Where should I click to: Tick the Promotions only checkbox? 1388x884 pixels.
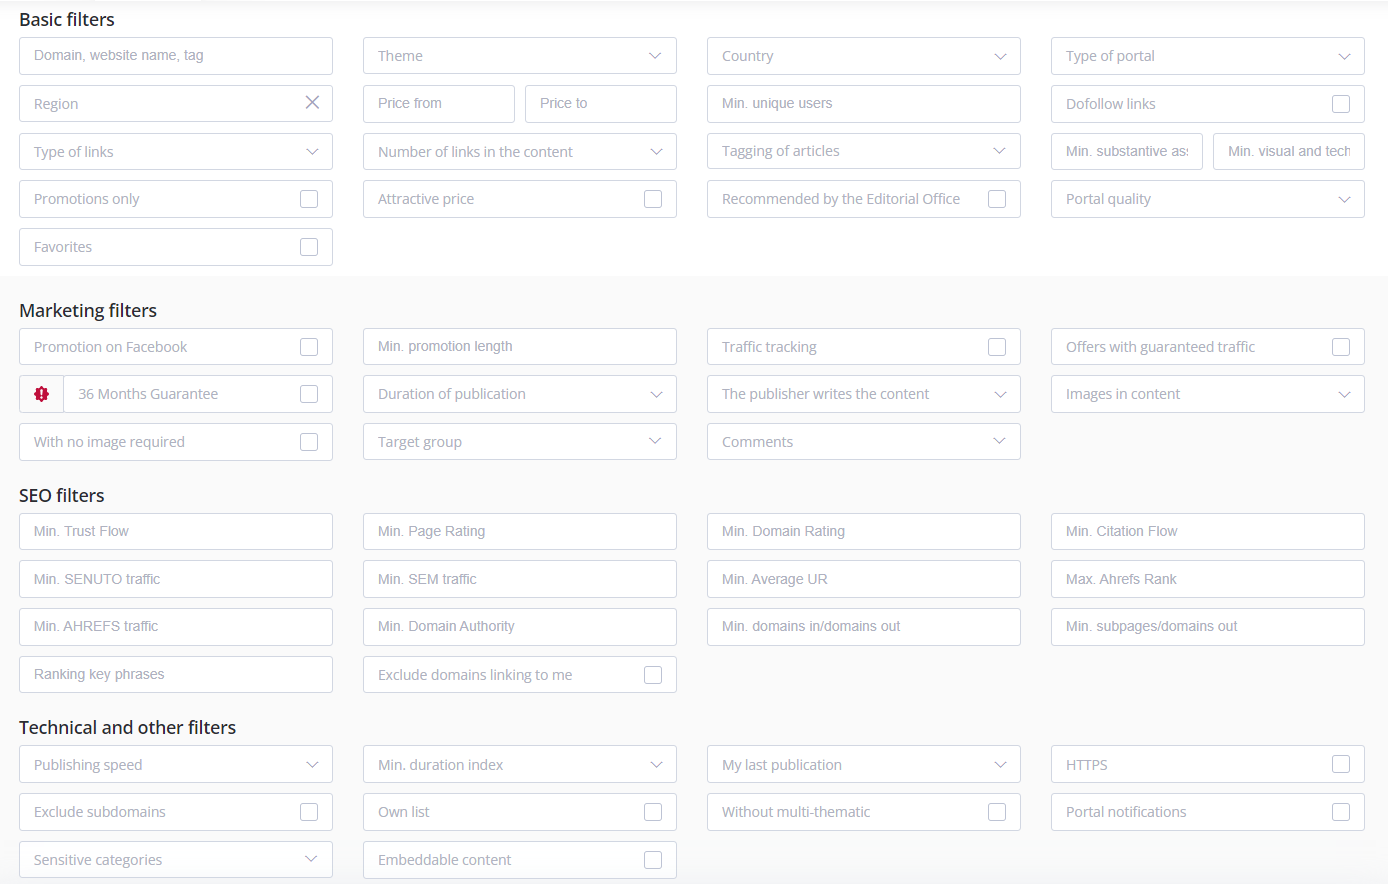click(309, 199)
